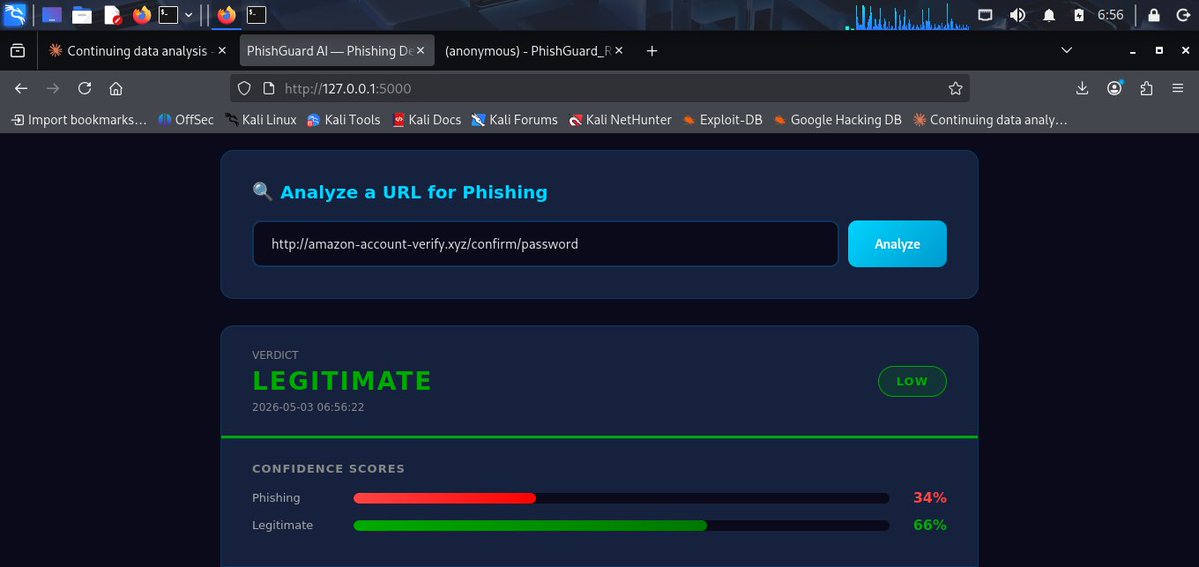Open the Exploit-DB bookmark
This screenshot has width=1199, height=567.
(722, 119)
